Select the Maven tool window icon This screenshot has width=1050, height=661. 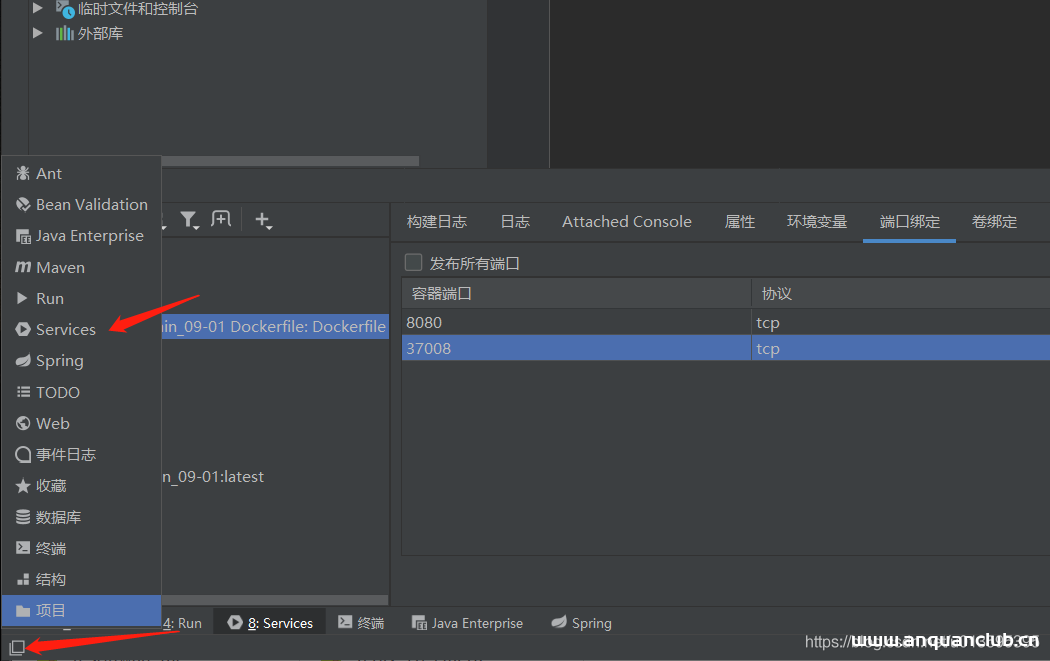point(60,267)
